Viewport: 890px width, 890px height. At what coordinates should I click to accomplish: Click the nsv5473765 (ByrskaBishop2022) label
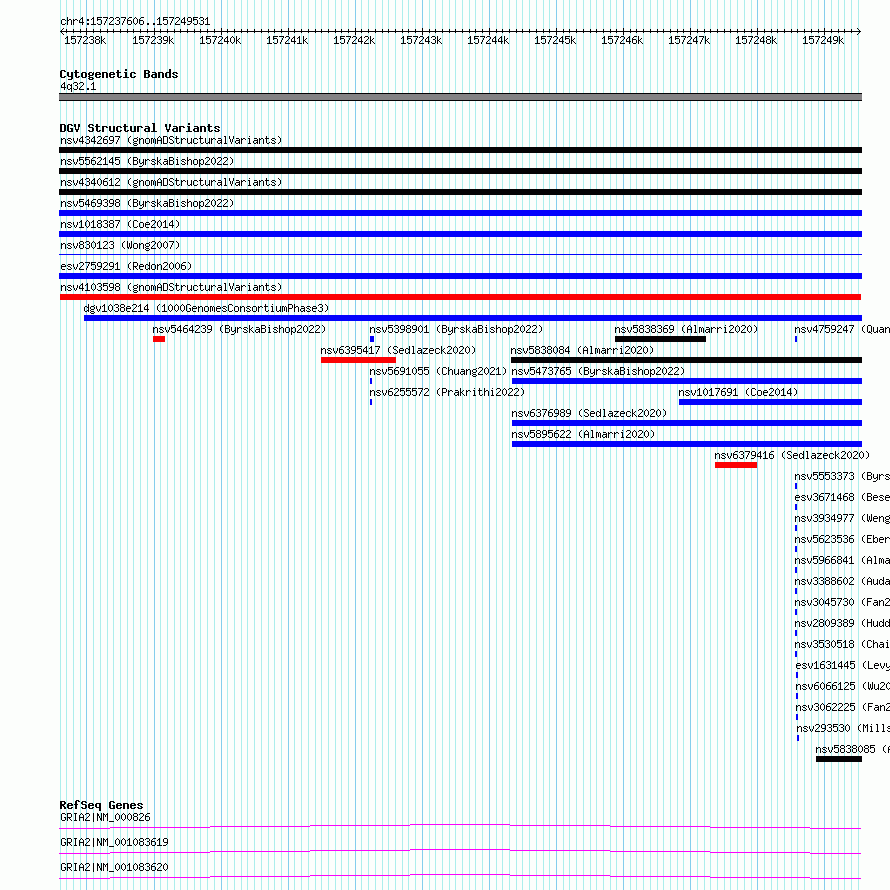[598, 371]
